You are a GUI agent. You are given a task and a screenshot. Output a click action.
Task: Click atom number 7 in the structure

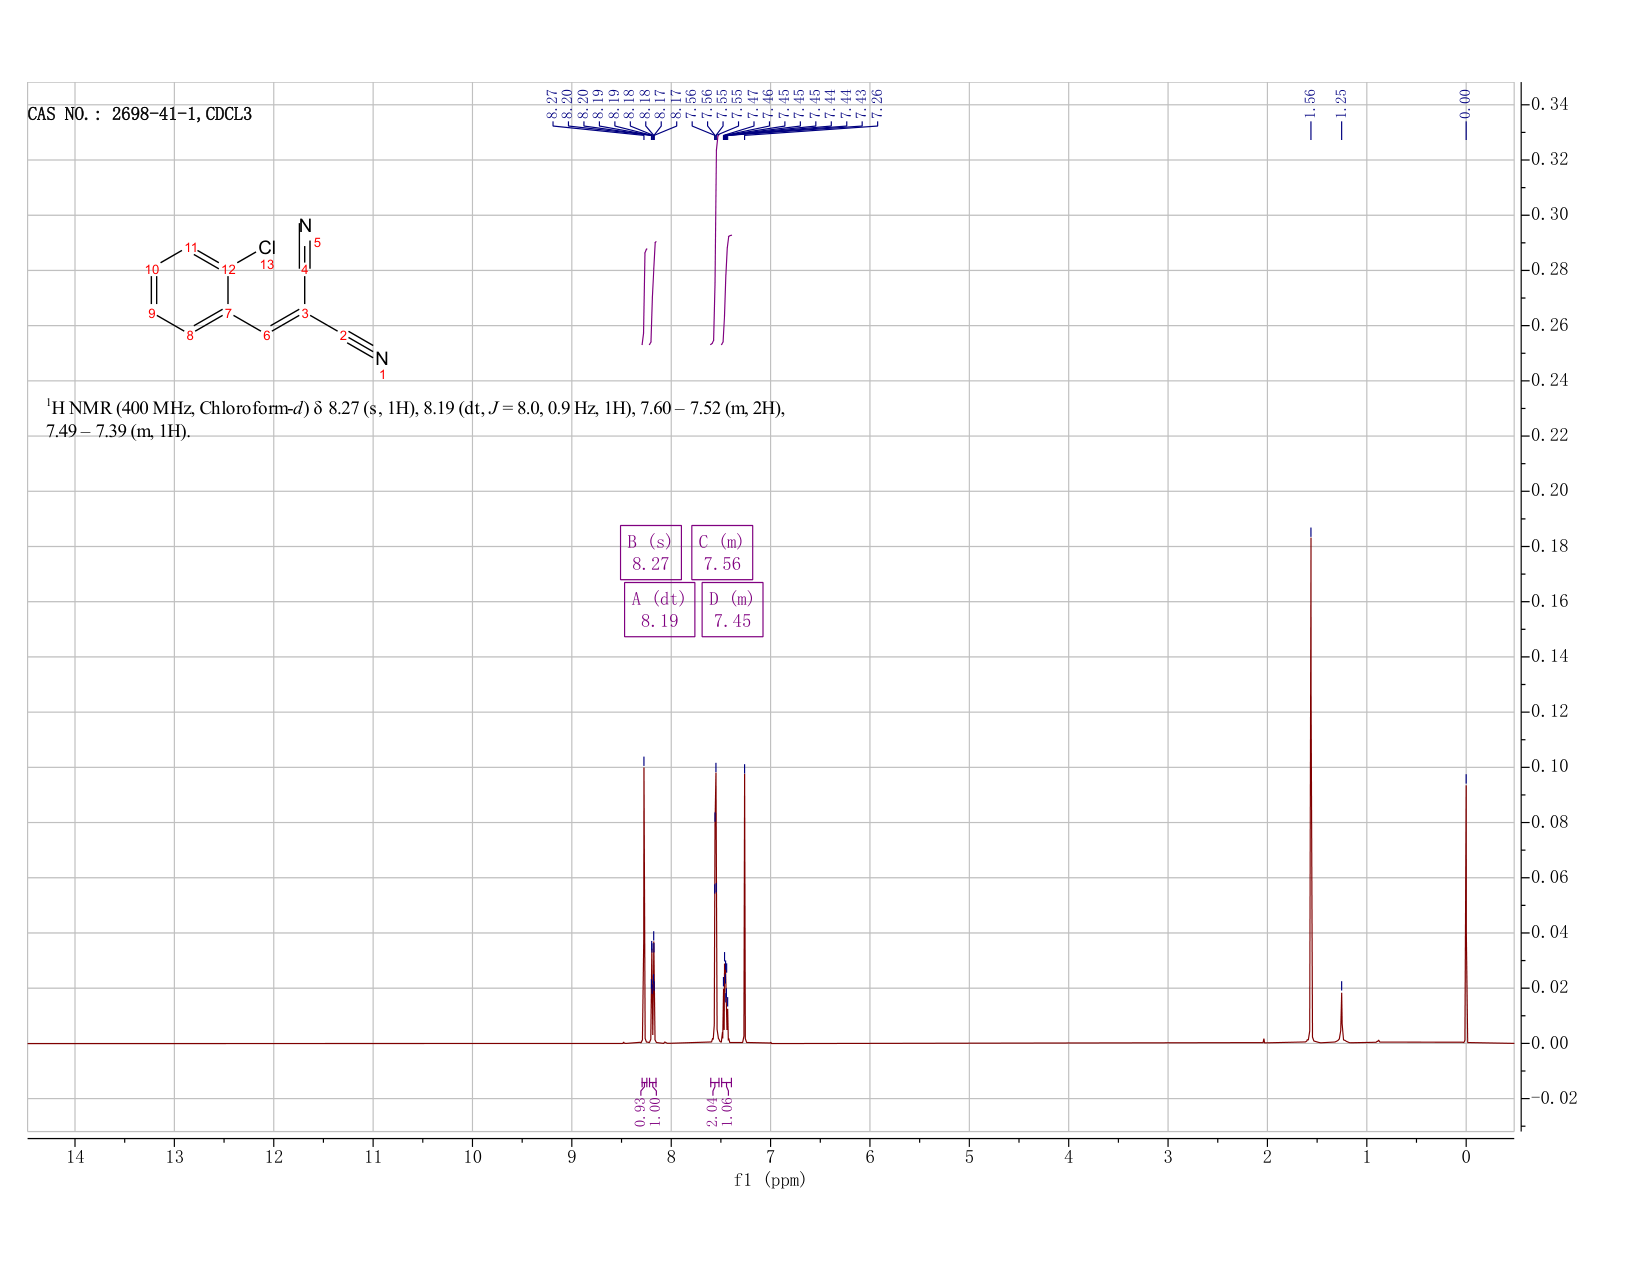click(x=228, y=314)
